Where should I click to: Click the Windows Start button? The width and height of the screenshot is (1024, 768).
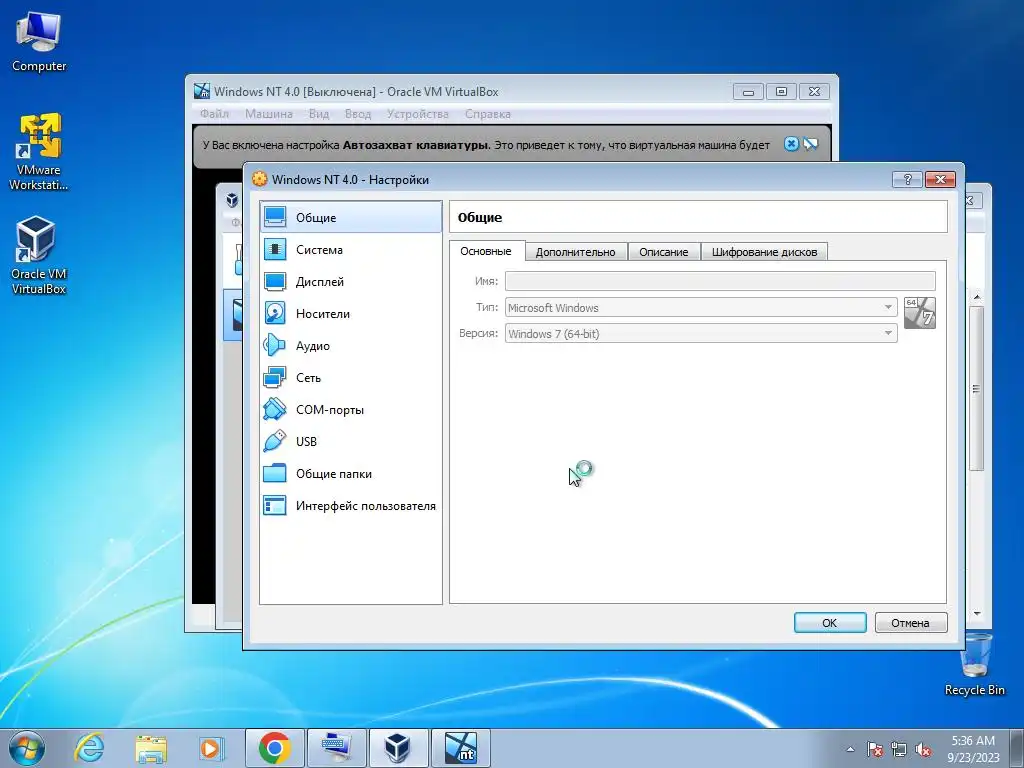tap(27, 748)
